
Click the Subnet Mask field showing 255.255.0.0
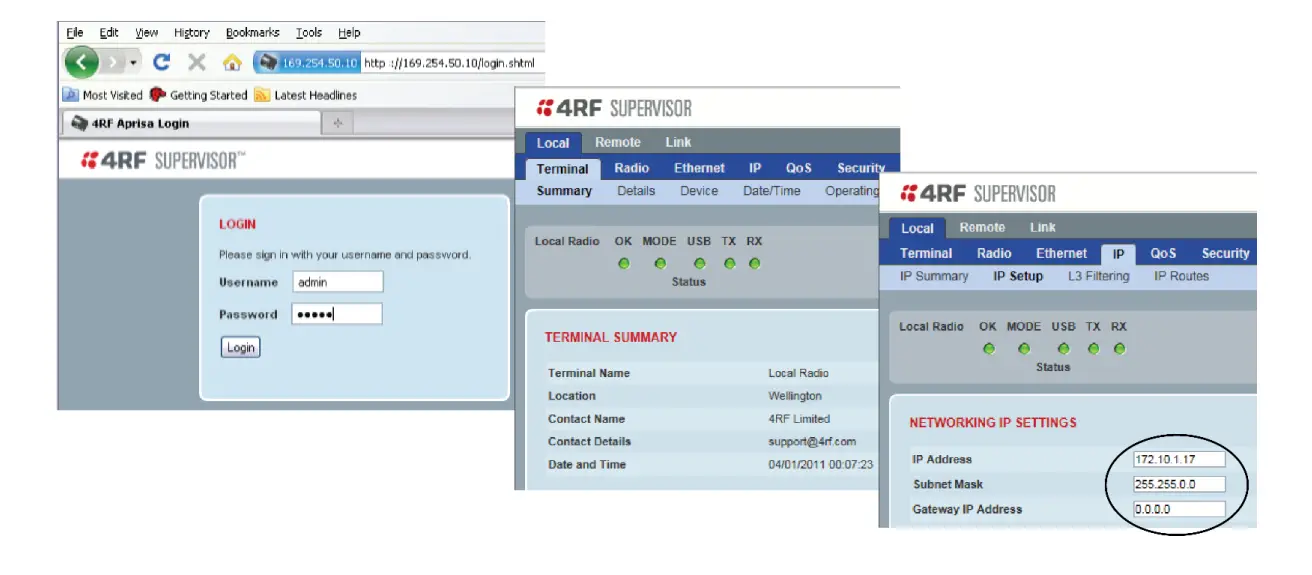click(x=1179, y=484)
